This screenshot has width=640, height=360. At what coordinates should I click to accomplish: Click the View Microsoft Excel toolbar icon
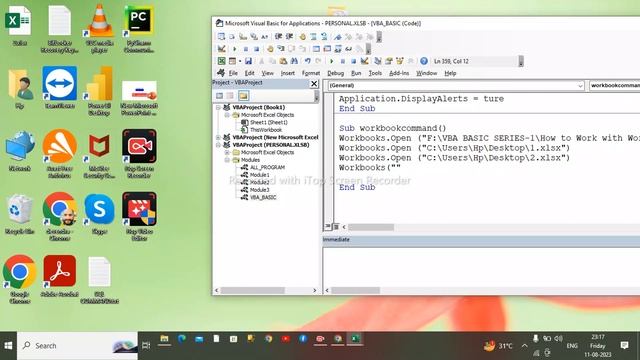221,61
